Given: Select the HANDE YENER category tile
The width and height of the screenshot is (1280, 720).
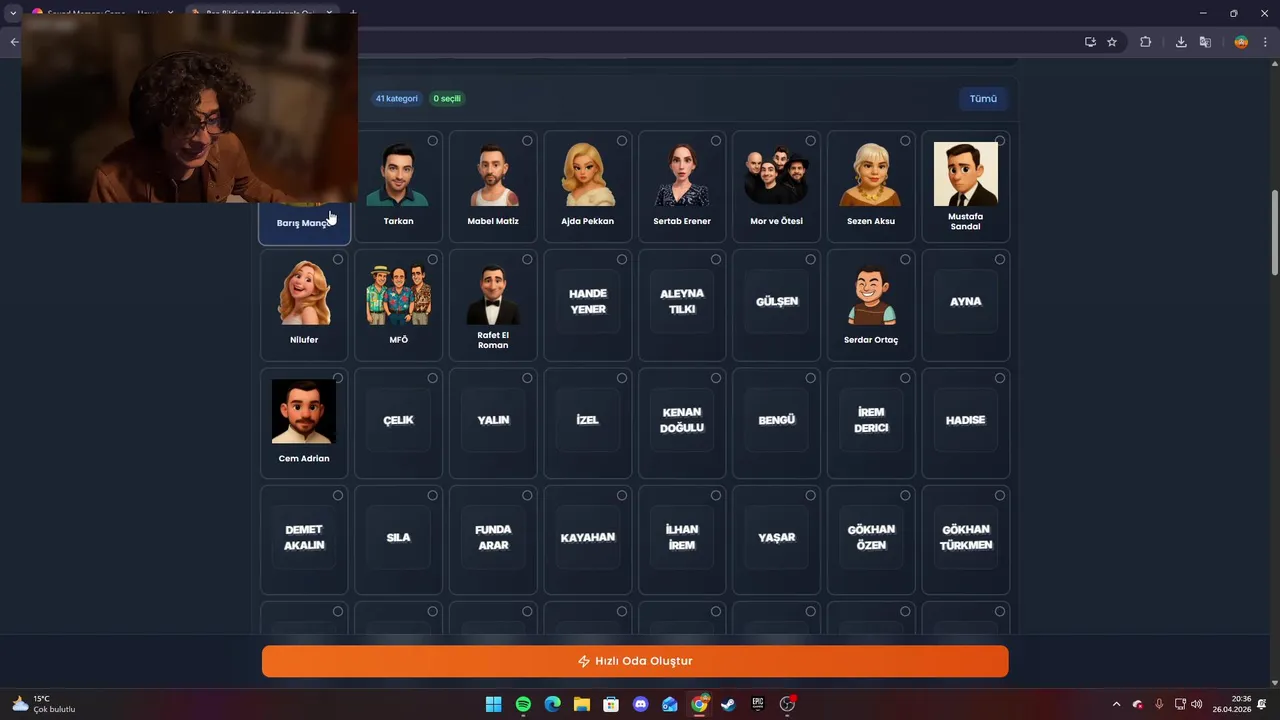Looking at the screenshot, I should click(588, 305).
